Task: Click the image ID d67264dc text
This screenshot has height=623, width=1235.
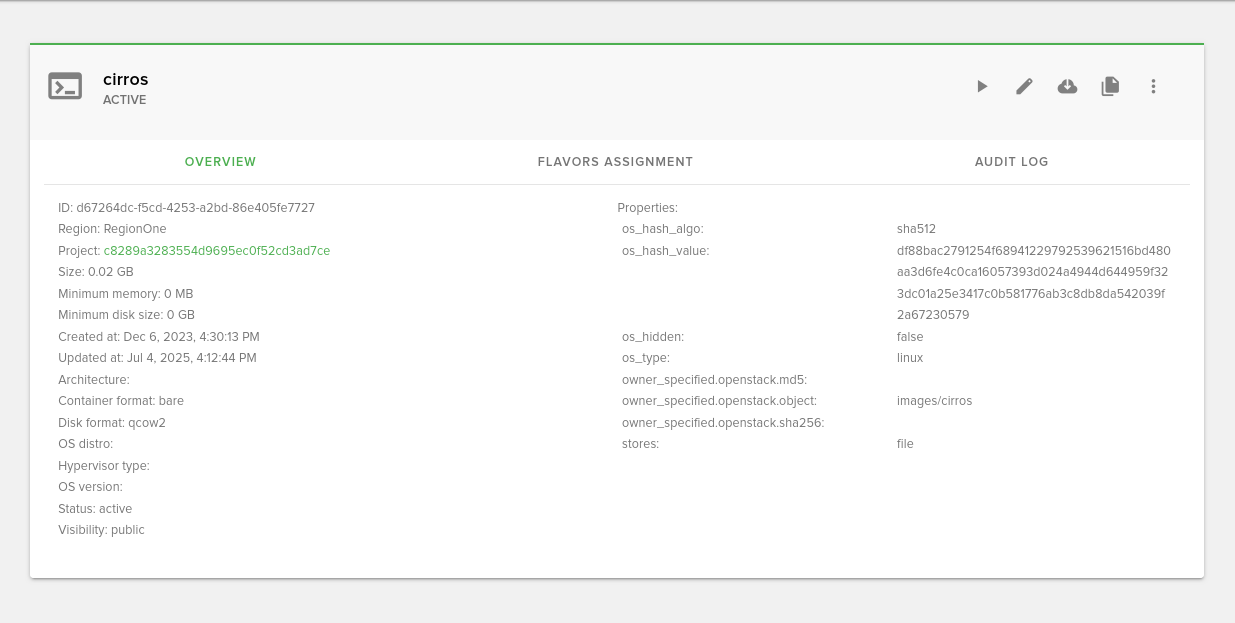Action: [x=186, y=208]
